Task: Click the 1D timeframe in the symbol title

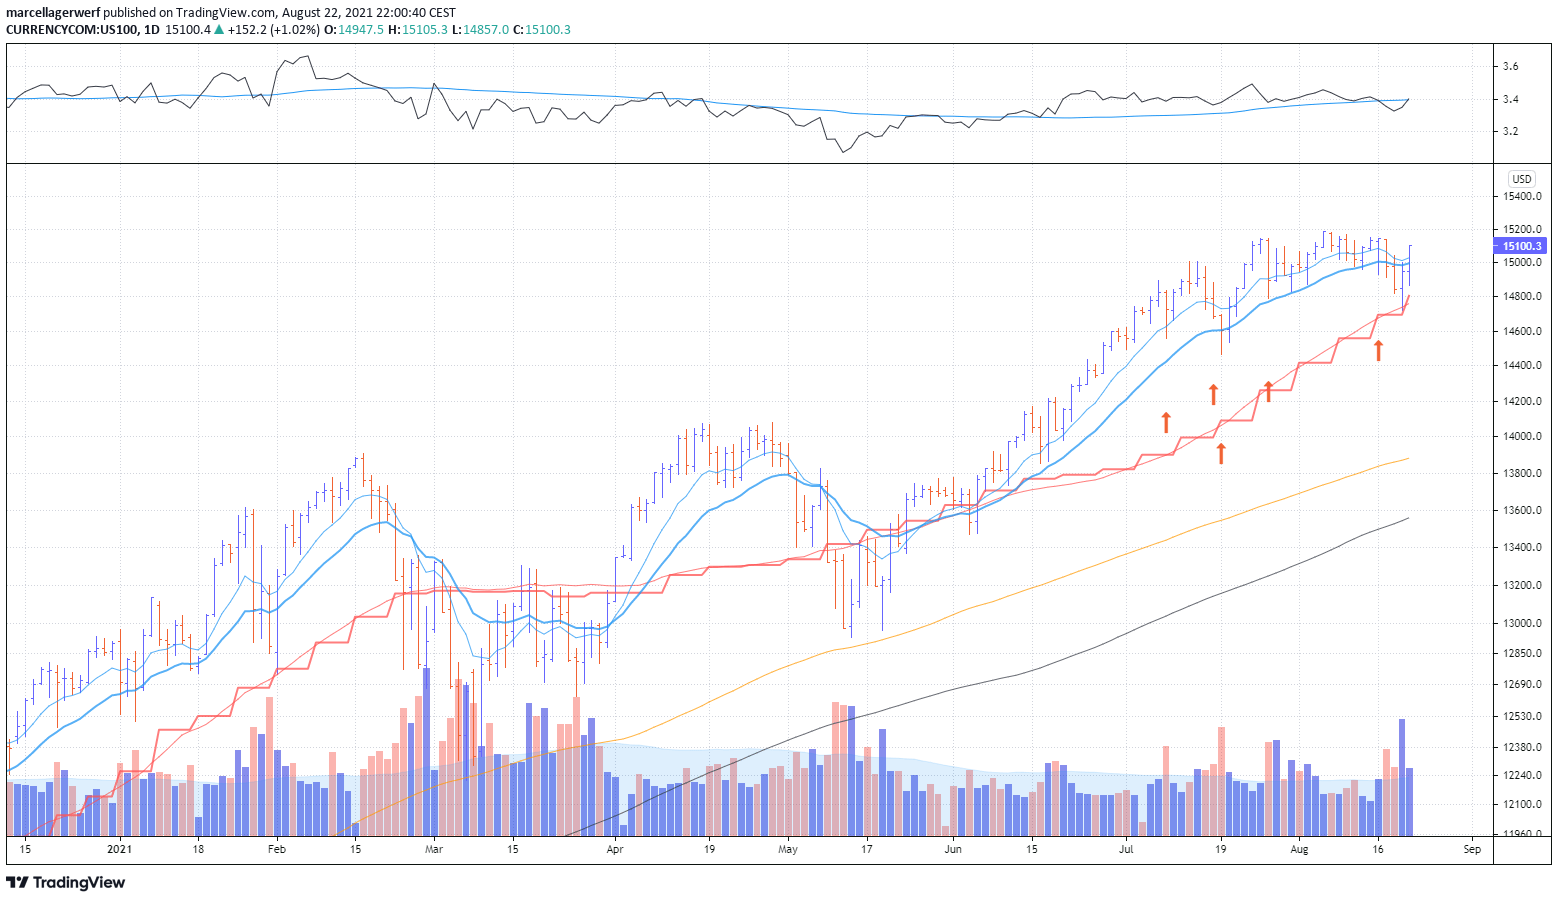Action: click(152, 29)
